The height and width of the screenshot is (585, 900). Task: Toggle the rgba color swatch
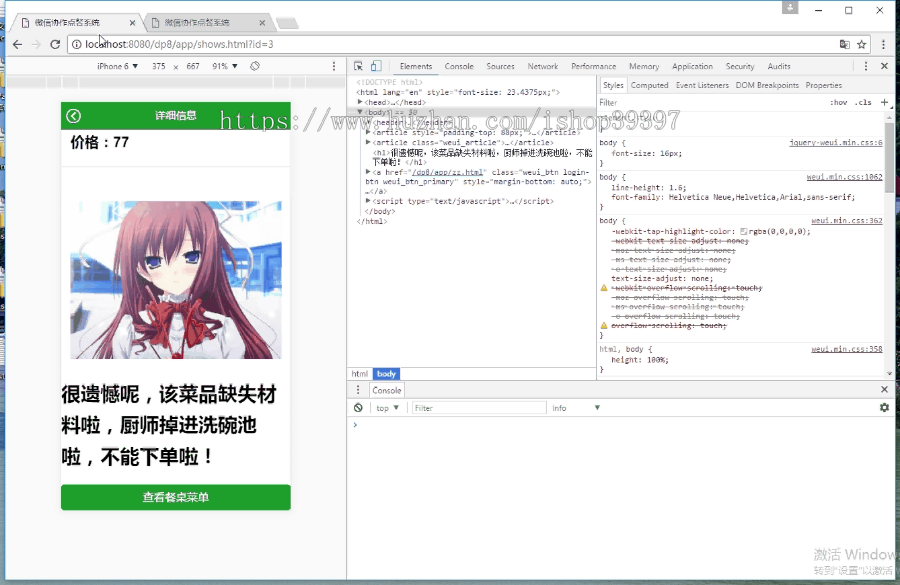pyautogui.click(x=743, y=231)
